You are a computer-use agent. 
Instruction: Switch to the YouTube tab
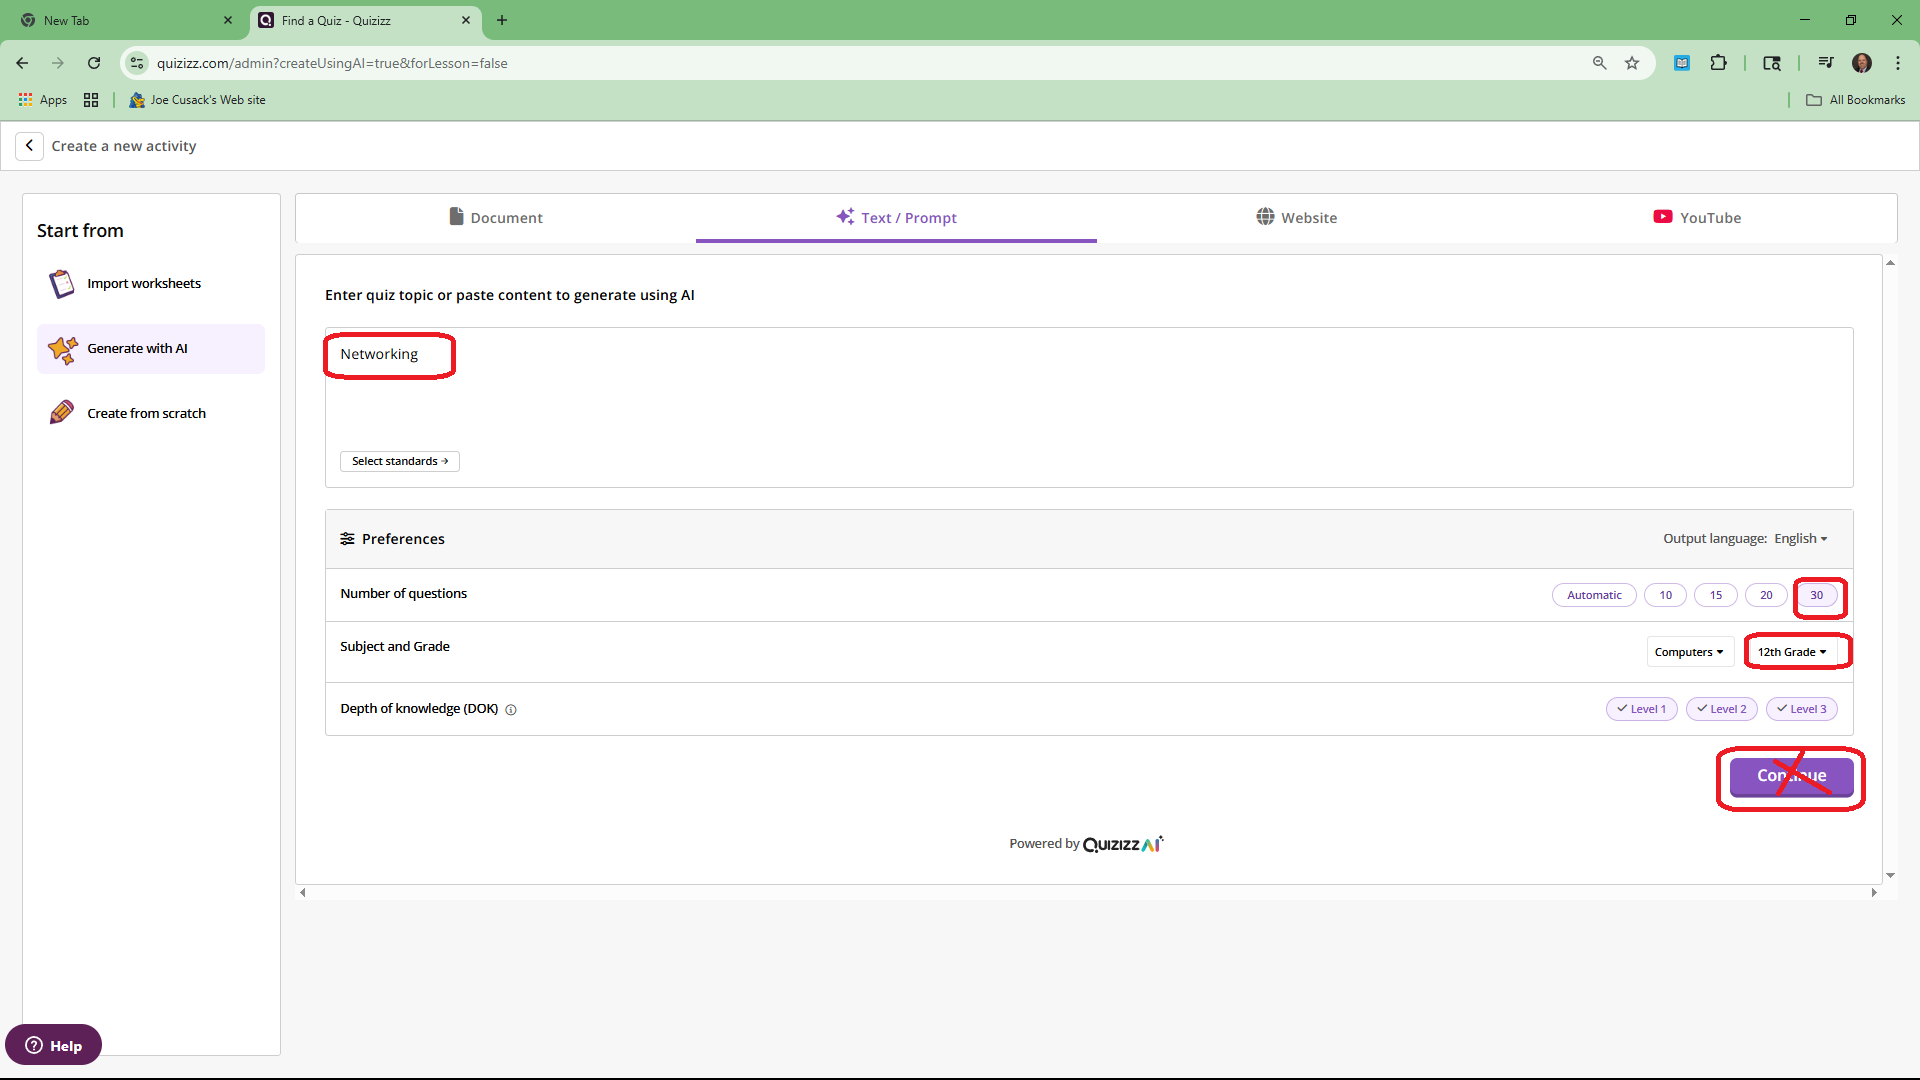[1697, 218]
